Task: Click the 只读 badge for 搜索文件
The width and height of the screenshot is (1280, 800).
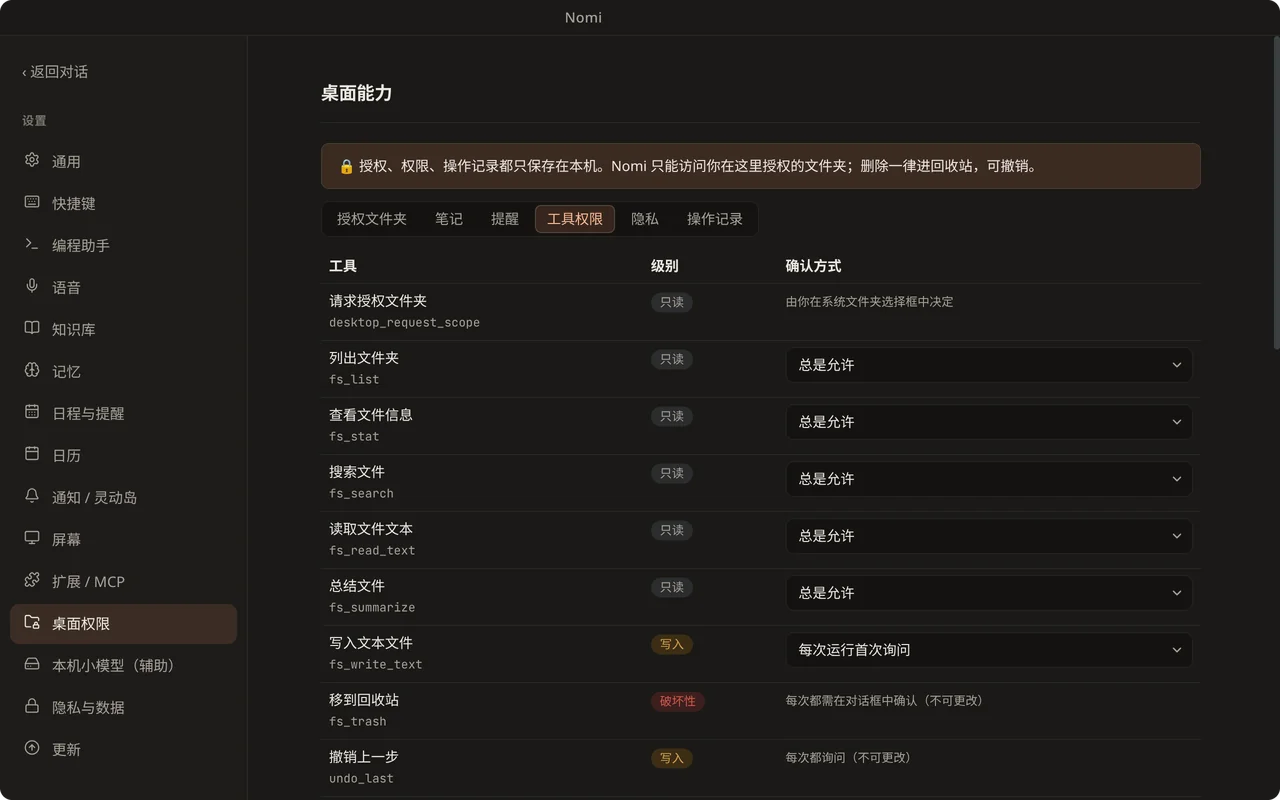Action: coord(672,473)
